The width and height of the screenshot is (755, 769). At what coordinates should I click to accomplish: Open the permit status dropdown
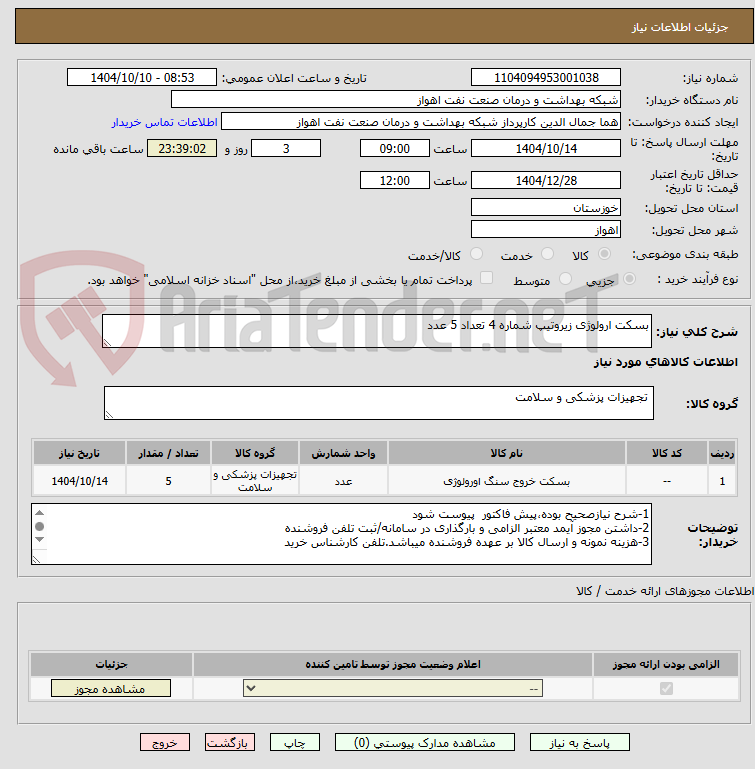[393, 689]
